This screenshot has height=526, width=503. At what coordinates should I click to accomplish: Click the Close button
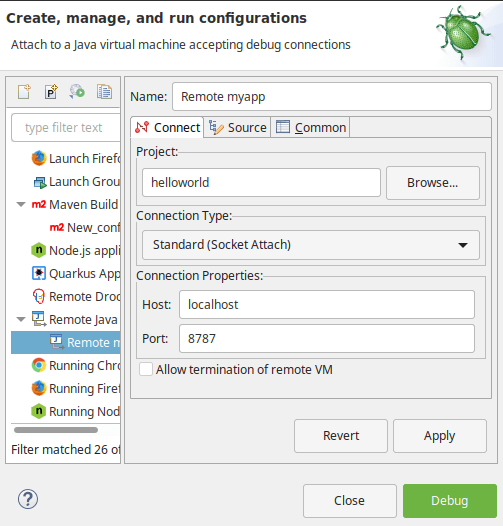coord(350,501)
